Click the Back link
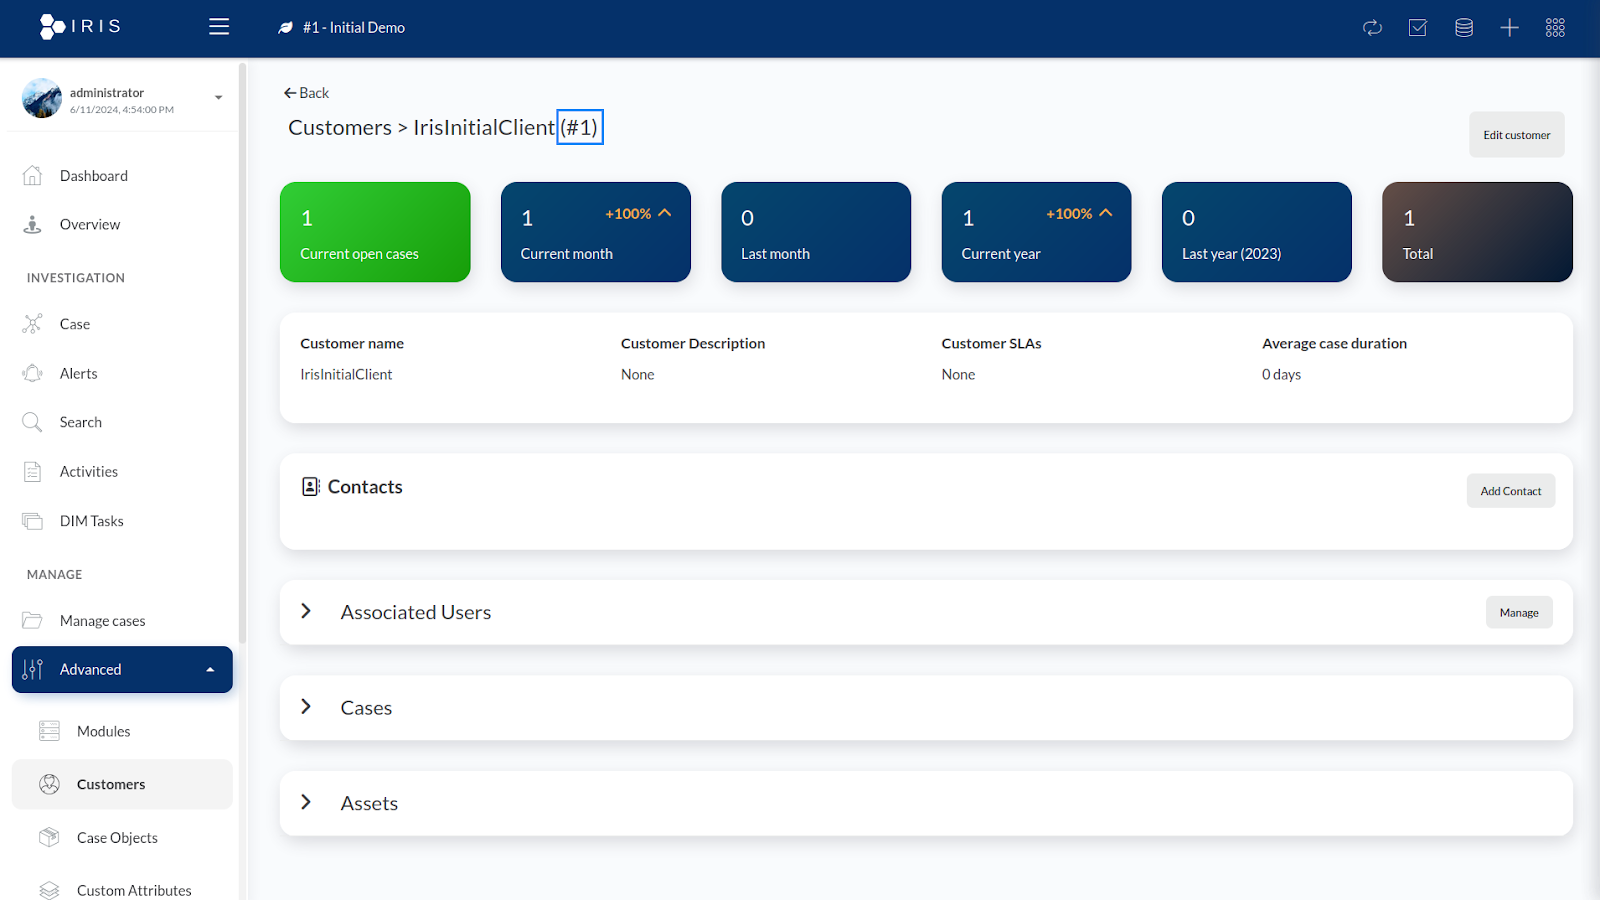 pos(306,93)
